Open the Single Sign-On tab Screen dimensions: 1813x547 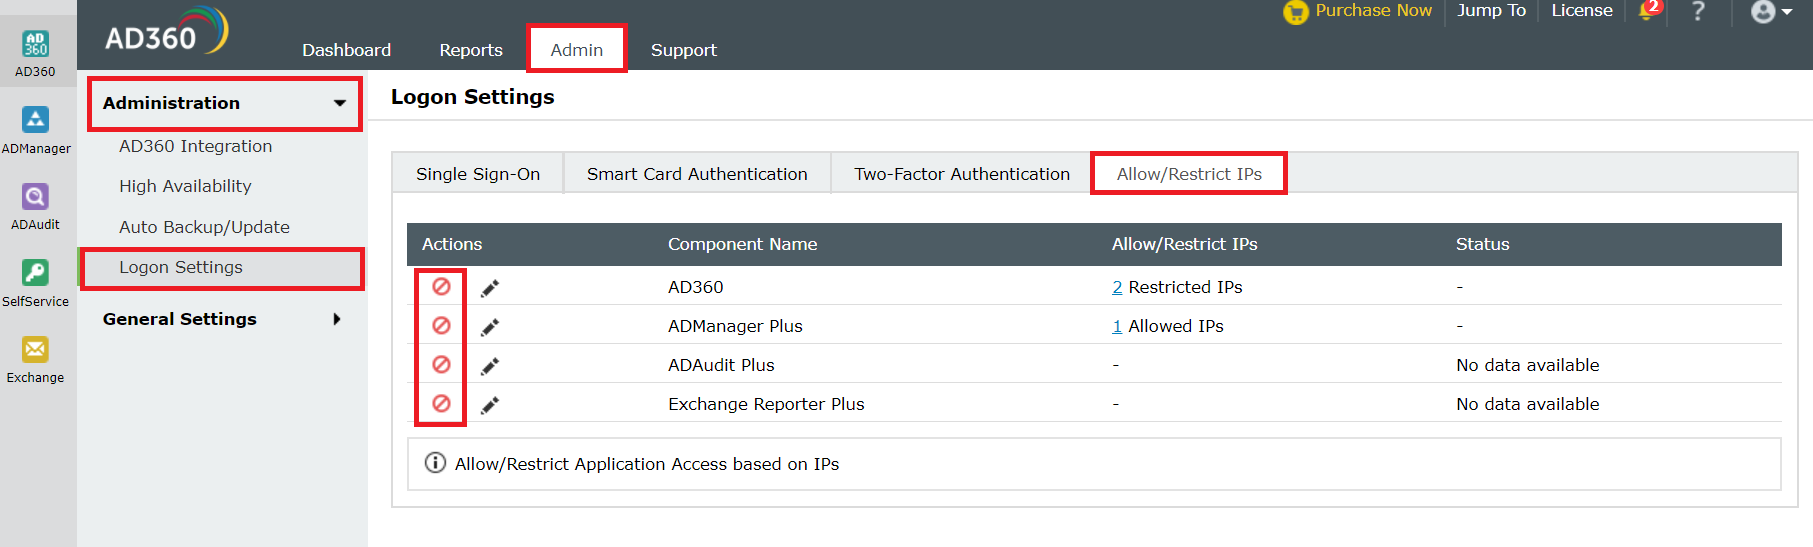(x=478, y=174)
